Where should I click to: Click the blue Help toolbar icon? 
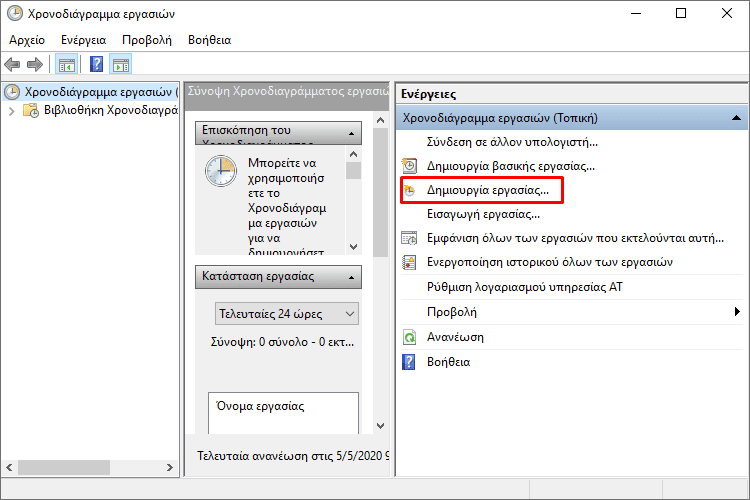[x=97, y=65]
